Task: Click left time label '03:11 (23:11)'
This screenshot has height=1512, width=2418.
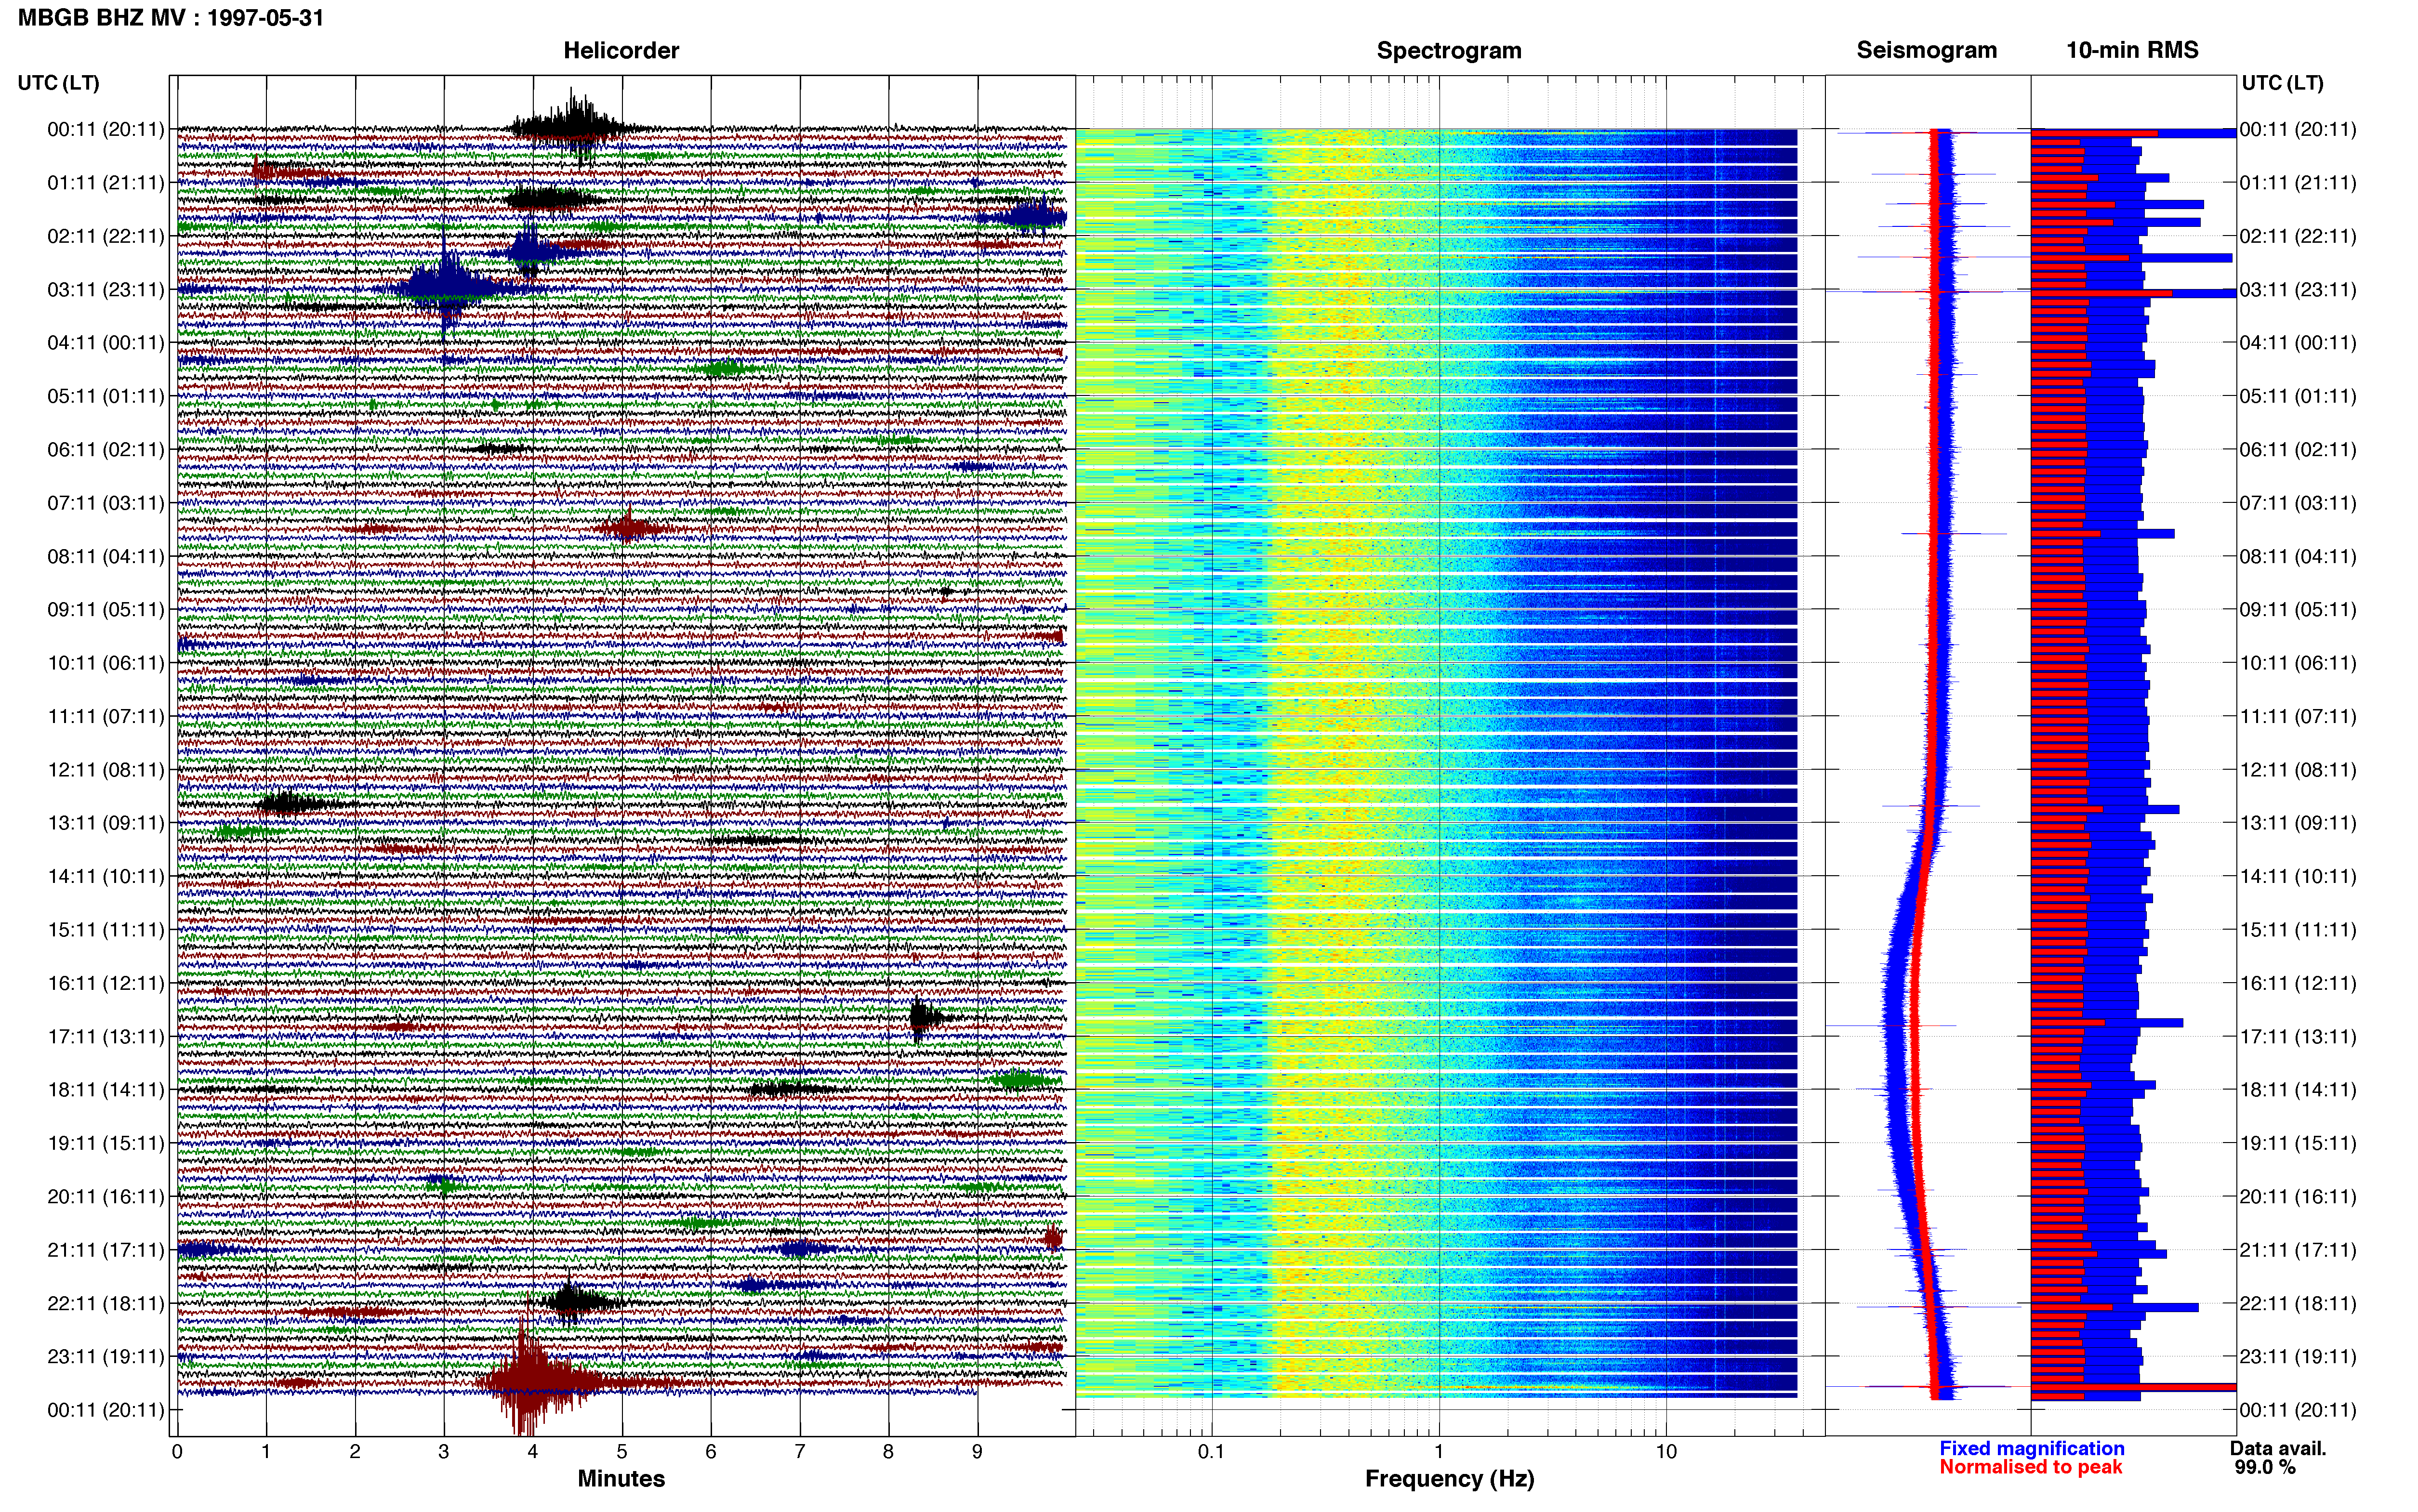Action: (105, 290)
